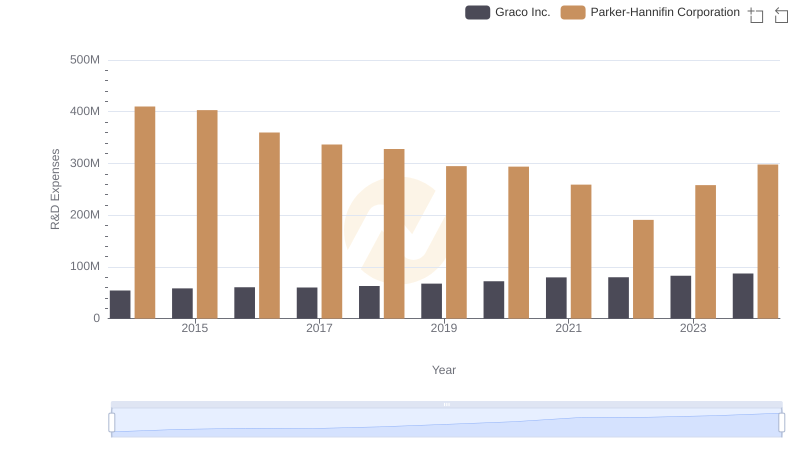Click the 2021 x-axis label

[x=568, y=328]
